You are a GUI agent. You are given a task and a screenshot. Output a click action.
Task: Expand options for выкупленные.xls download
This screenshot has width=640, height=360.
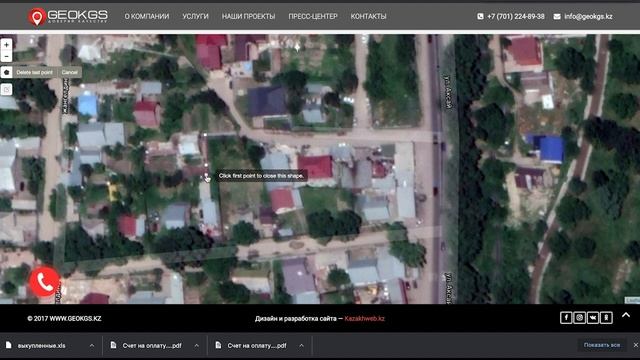[x=92, y=345]
